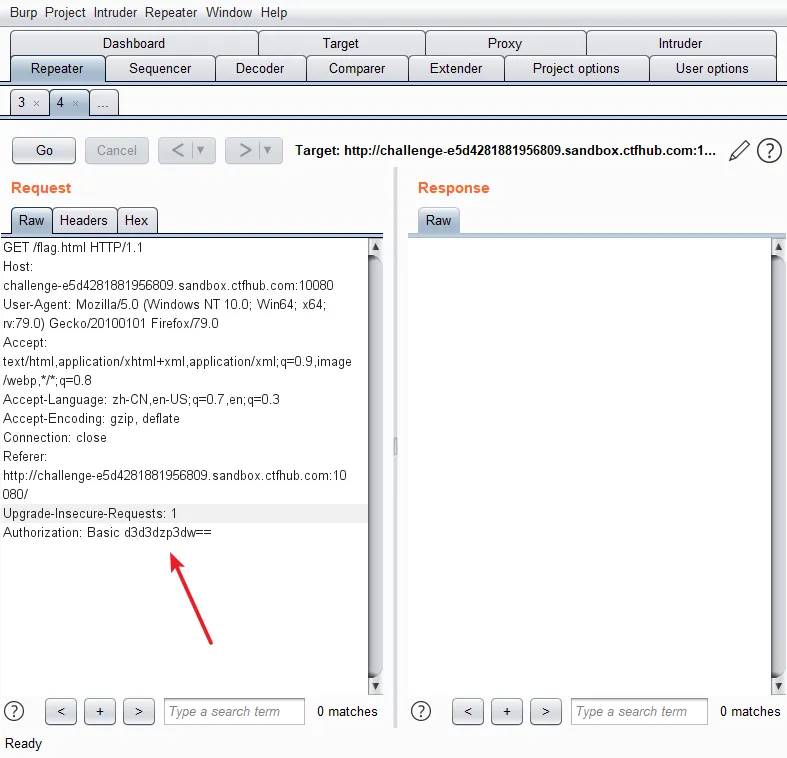
Task: Switch to the Decoder tab
Action: 260,68
